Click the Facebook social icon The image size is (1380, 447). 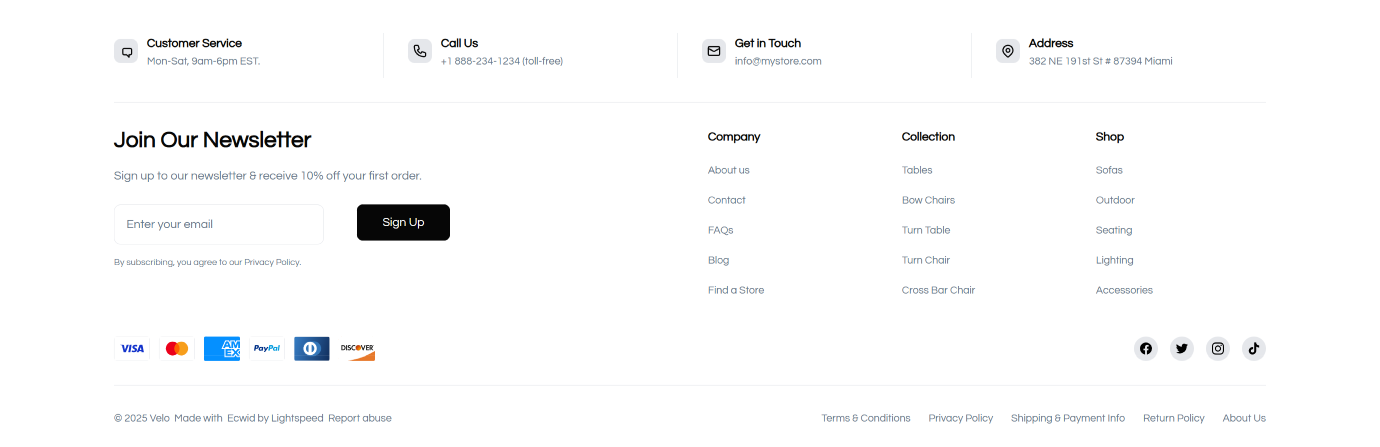tap(1146, 349)
